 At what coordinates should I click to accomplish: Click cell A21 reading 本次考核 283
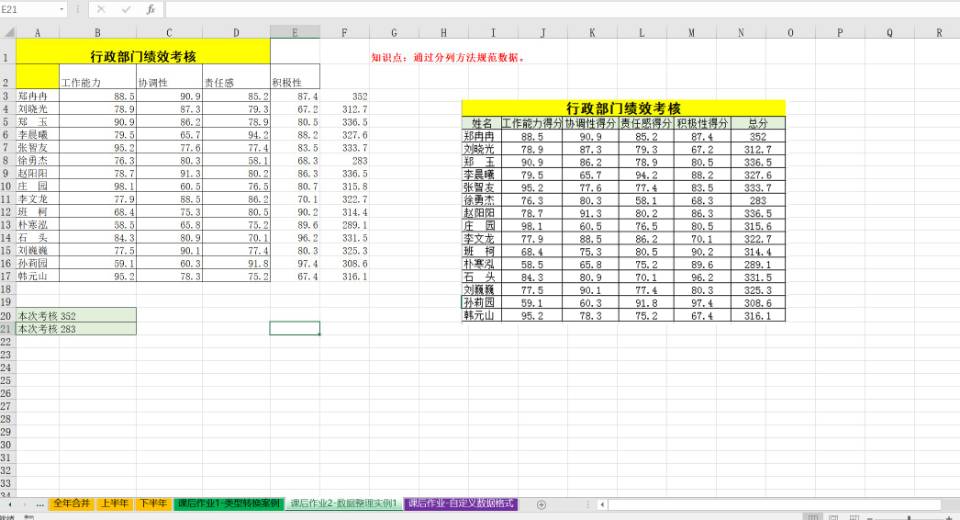76,329
